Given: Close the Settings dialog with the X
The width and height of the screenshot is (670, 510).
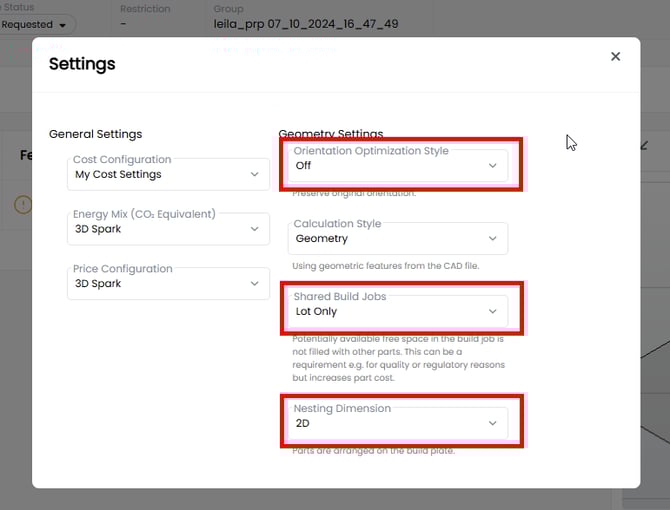Looking at the screenshot, I should coord(615,57).
